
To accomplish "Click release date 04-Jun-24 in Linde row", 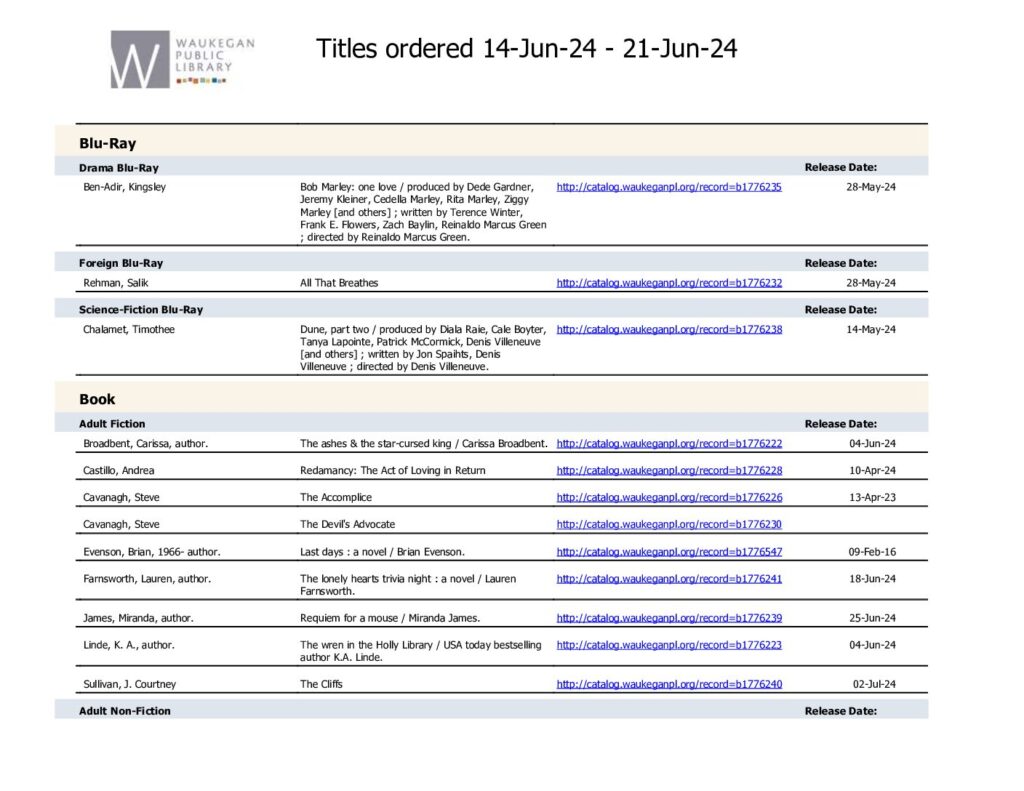I will (x=872, y=645).
